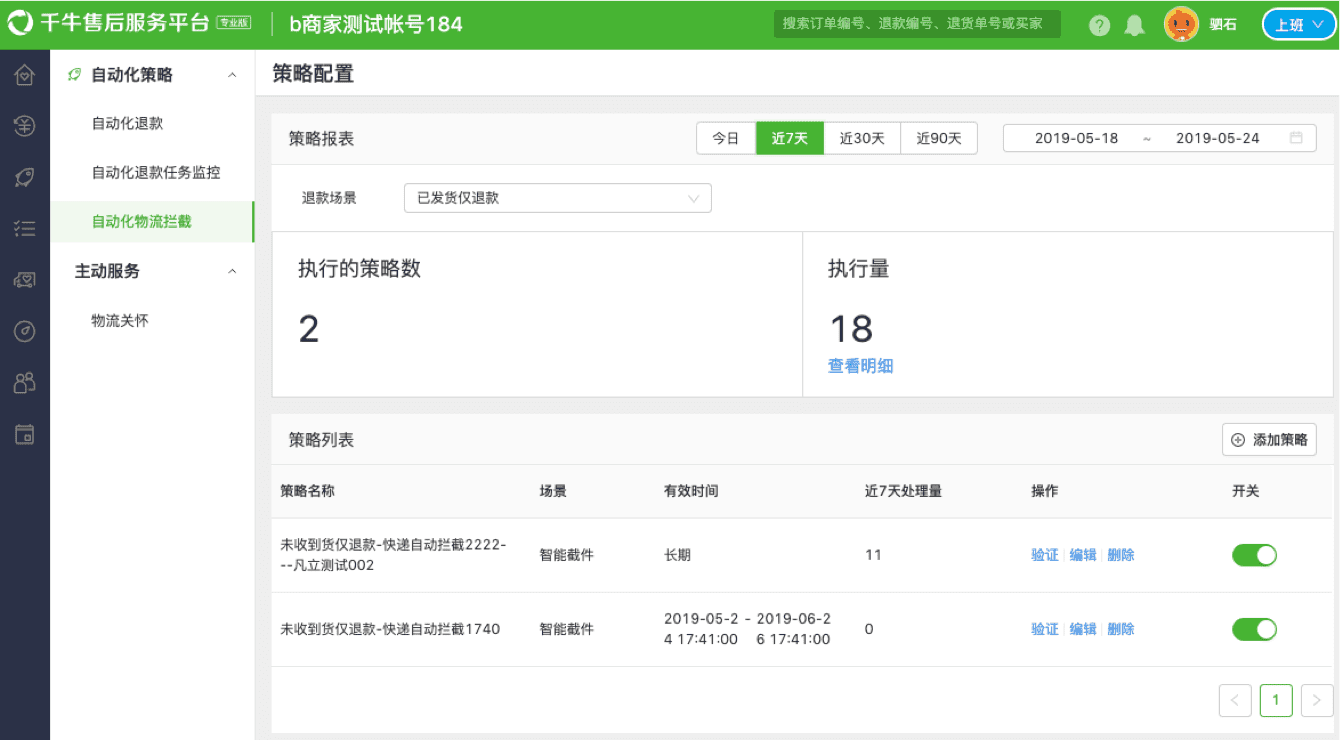This screenshot has width=1340, height=740.
Task: Open 物流关怀 in the side menu
Action: point(120,321)
